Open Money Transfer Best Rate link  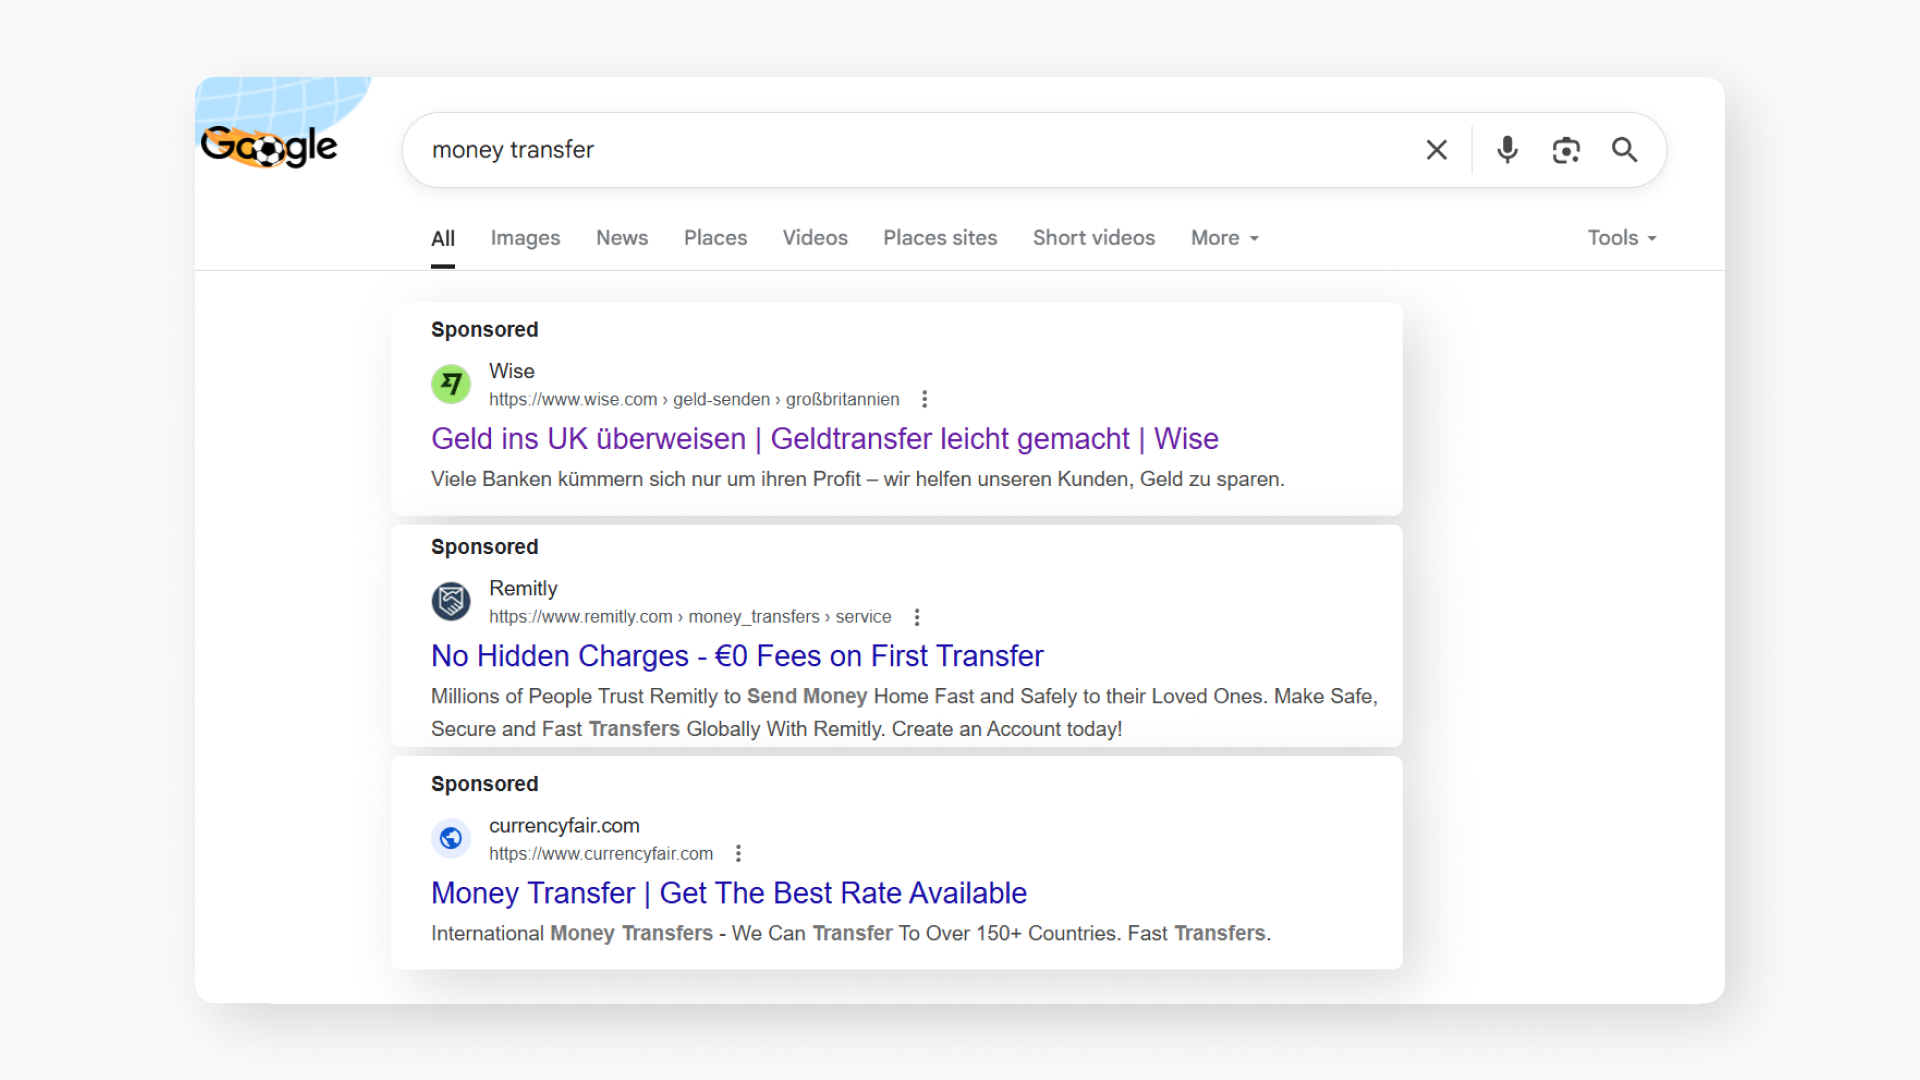tap(729, 893)
